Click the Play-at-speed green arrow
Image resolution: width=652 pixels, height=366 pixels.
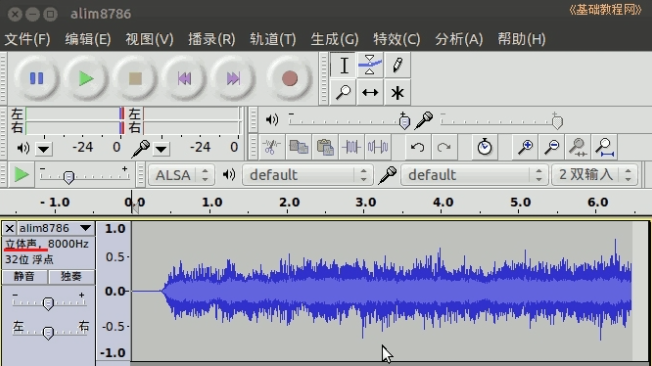coord(21,175)
